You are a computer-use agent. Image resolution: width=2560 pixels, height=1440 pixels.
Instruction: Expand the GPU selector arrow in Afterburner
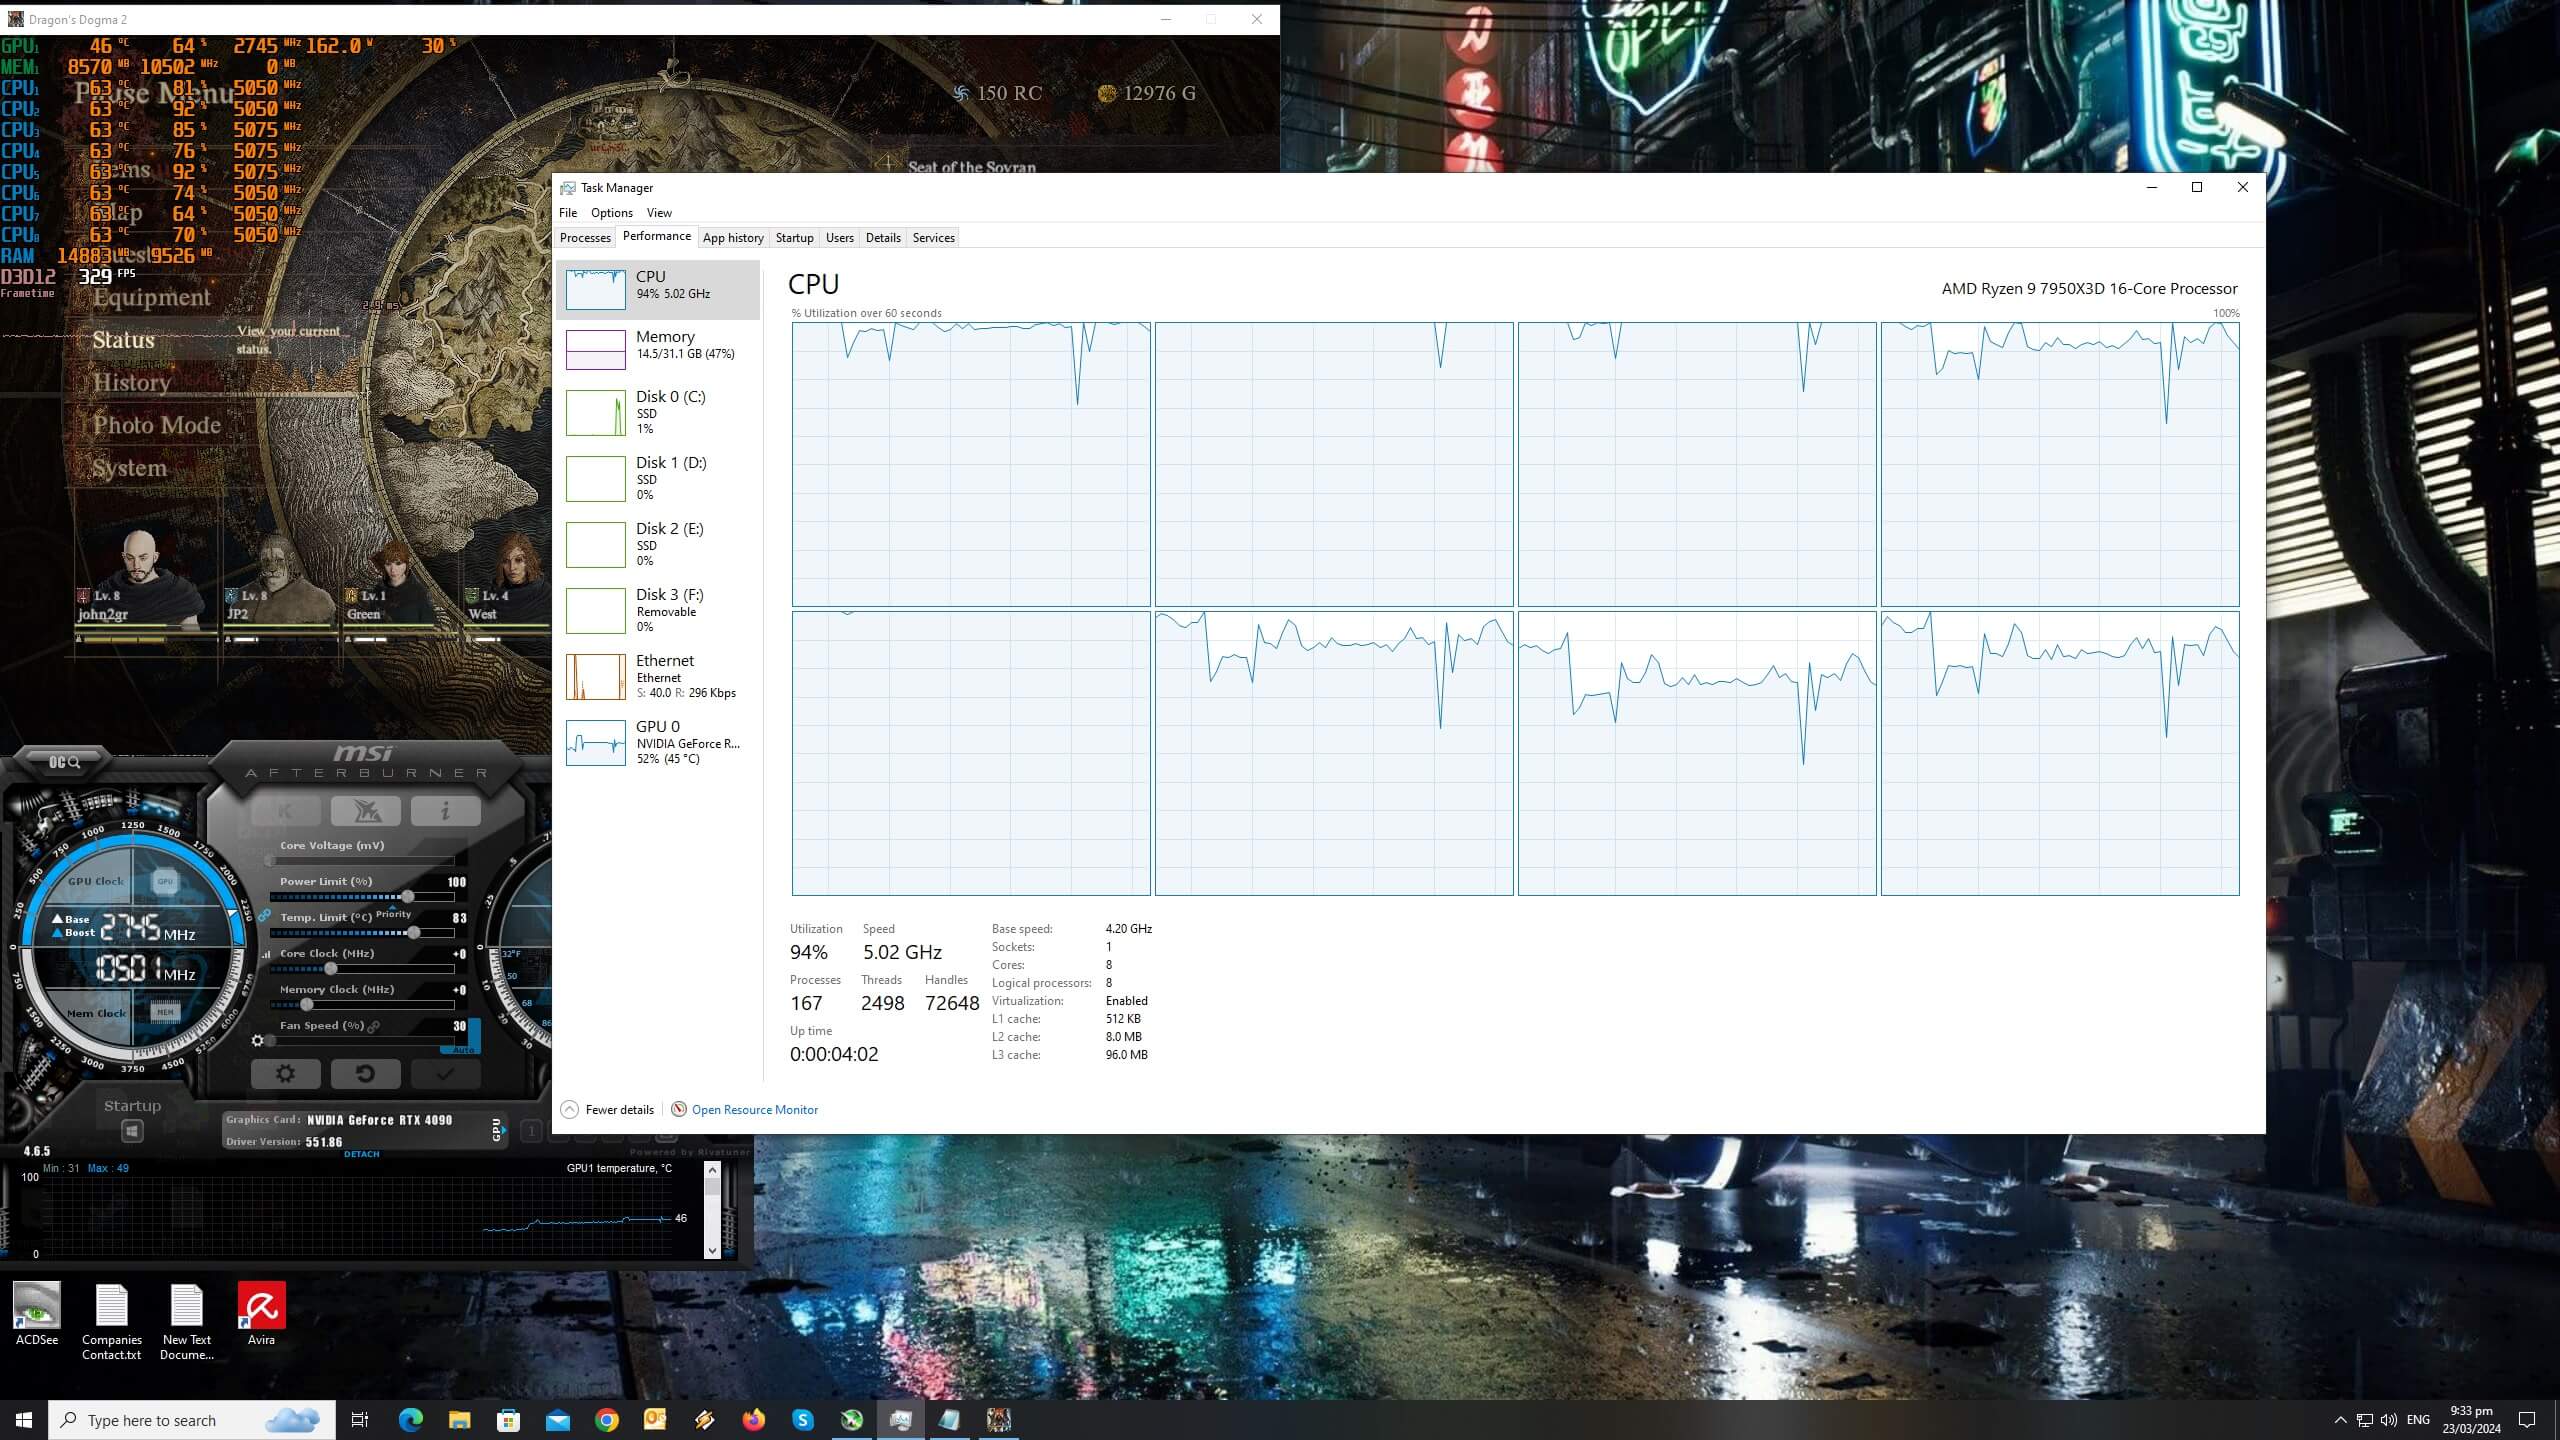pyautogui.click(x=503, y=1130)
